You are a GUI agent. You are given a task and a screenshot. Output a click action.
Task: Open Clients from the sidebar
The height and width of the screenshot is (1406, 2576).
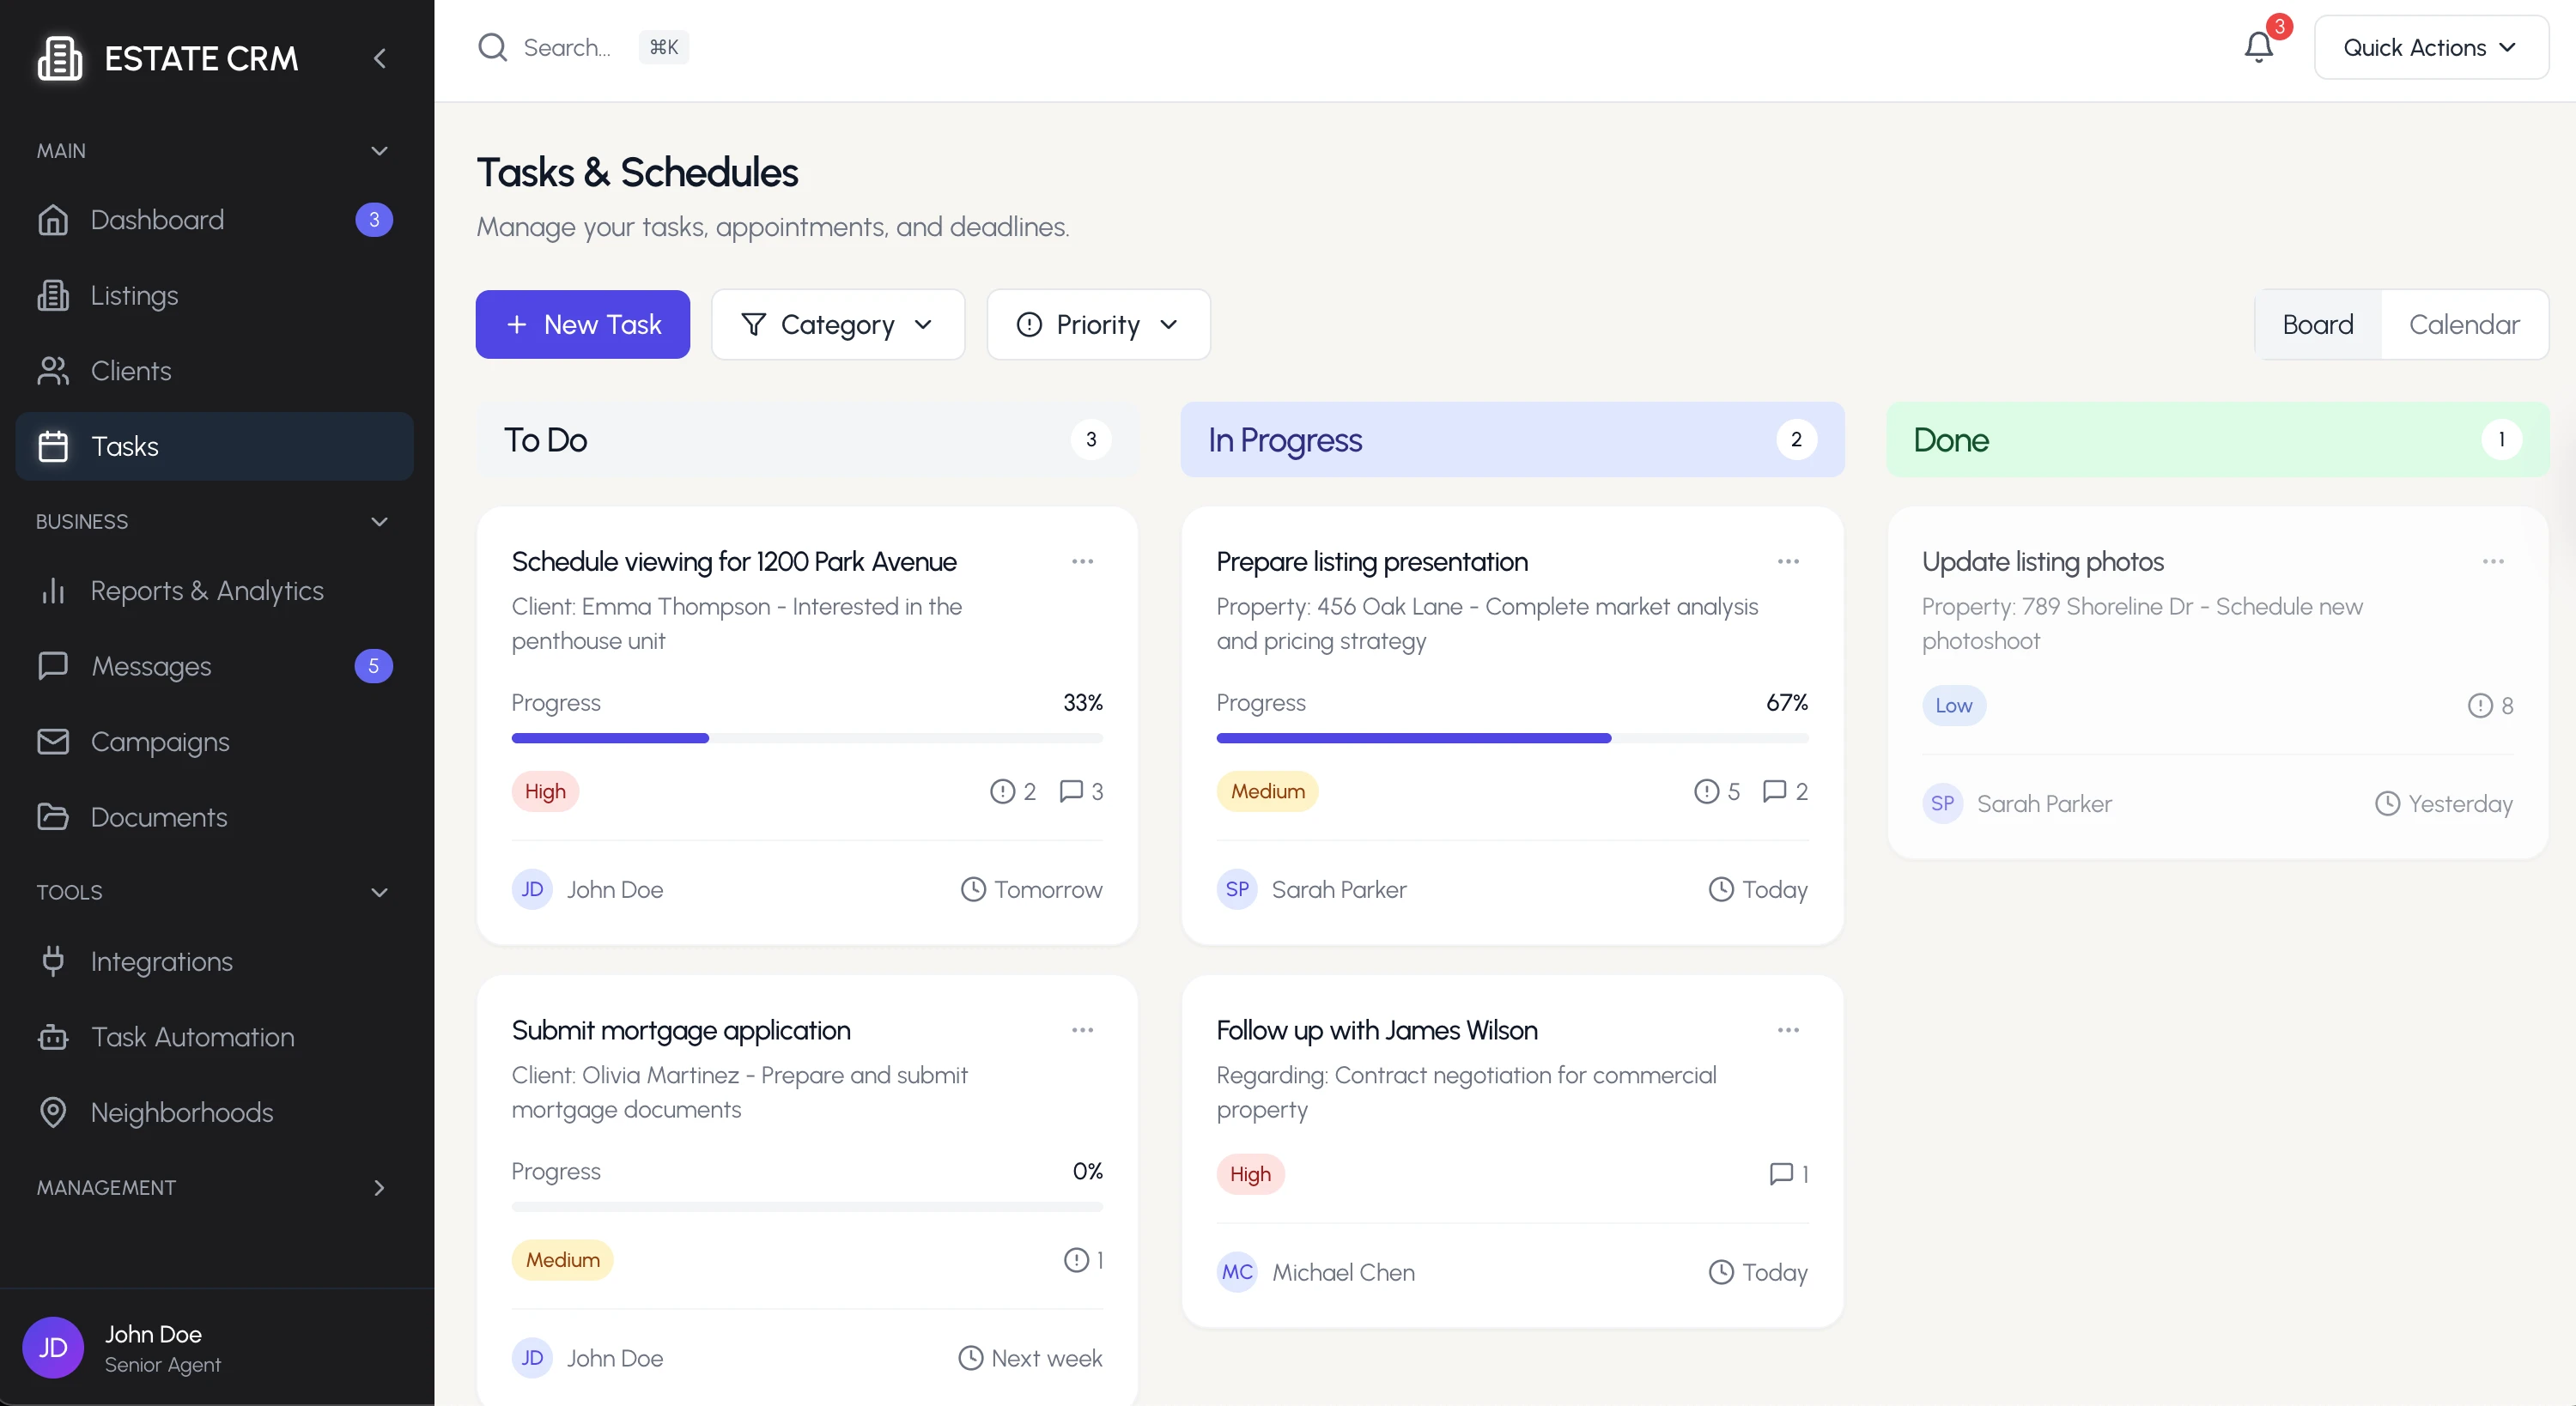pyautogui.click(x=54, y=371)
